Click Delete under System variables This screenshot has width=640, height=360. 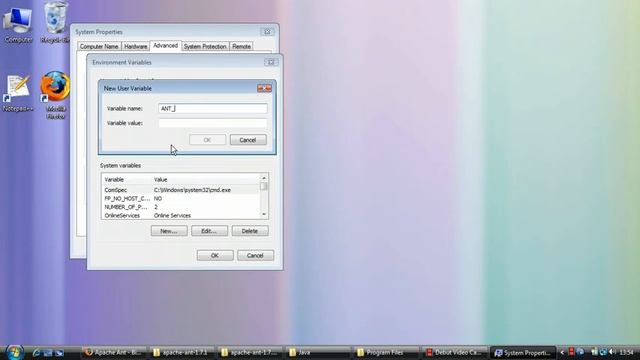pos(250,231)
